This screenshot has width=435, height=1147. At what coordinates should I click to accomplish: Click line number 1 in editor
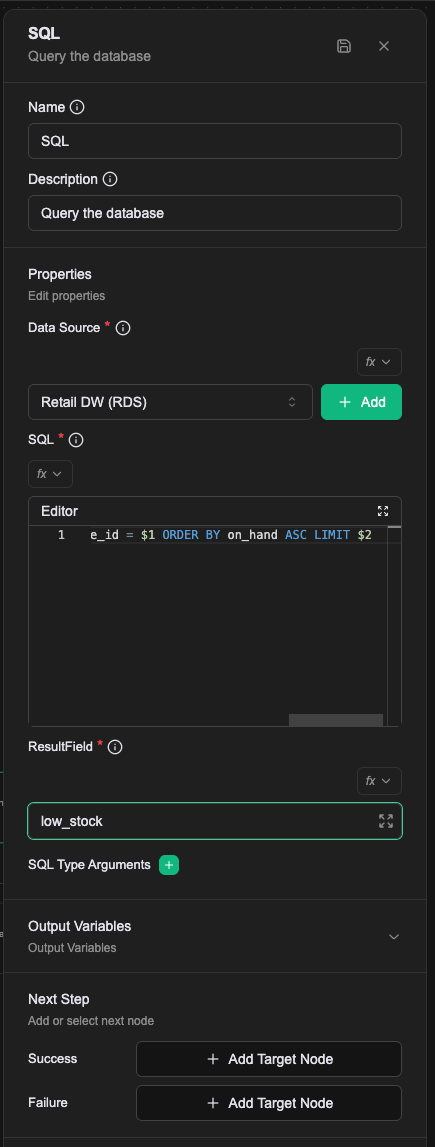[x=61, y=535]
